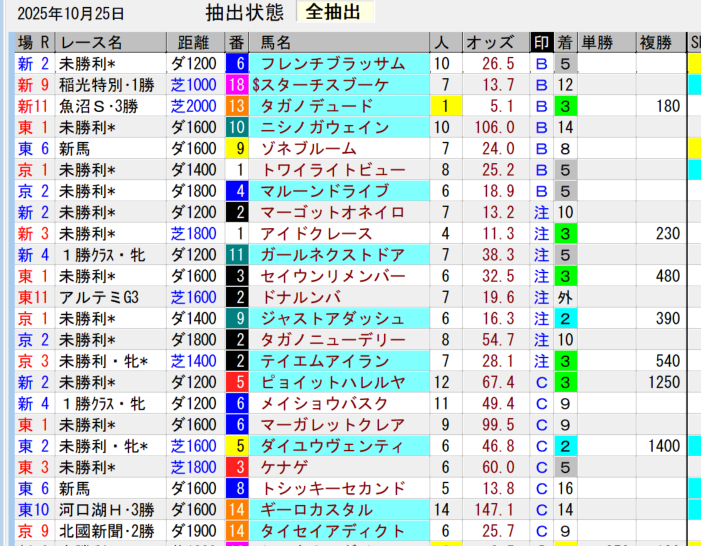Viewport: 701px width, 546px height.
Task: Click the 全抽出 extraction state field
Action: point(335,12)
